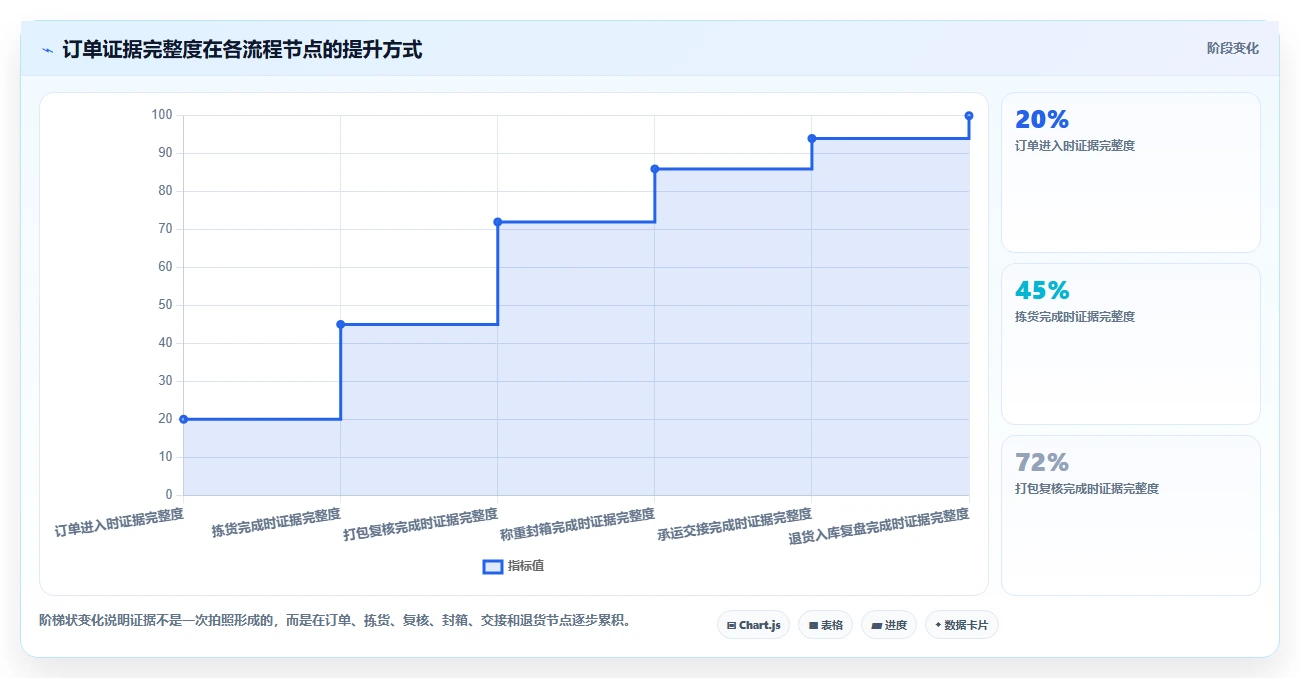Image resolution: width=1300 pixels, height=678 pixels.
Task: Click the y-axis value 100
Action: pos(162,115)
